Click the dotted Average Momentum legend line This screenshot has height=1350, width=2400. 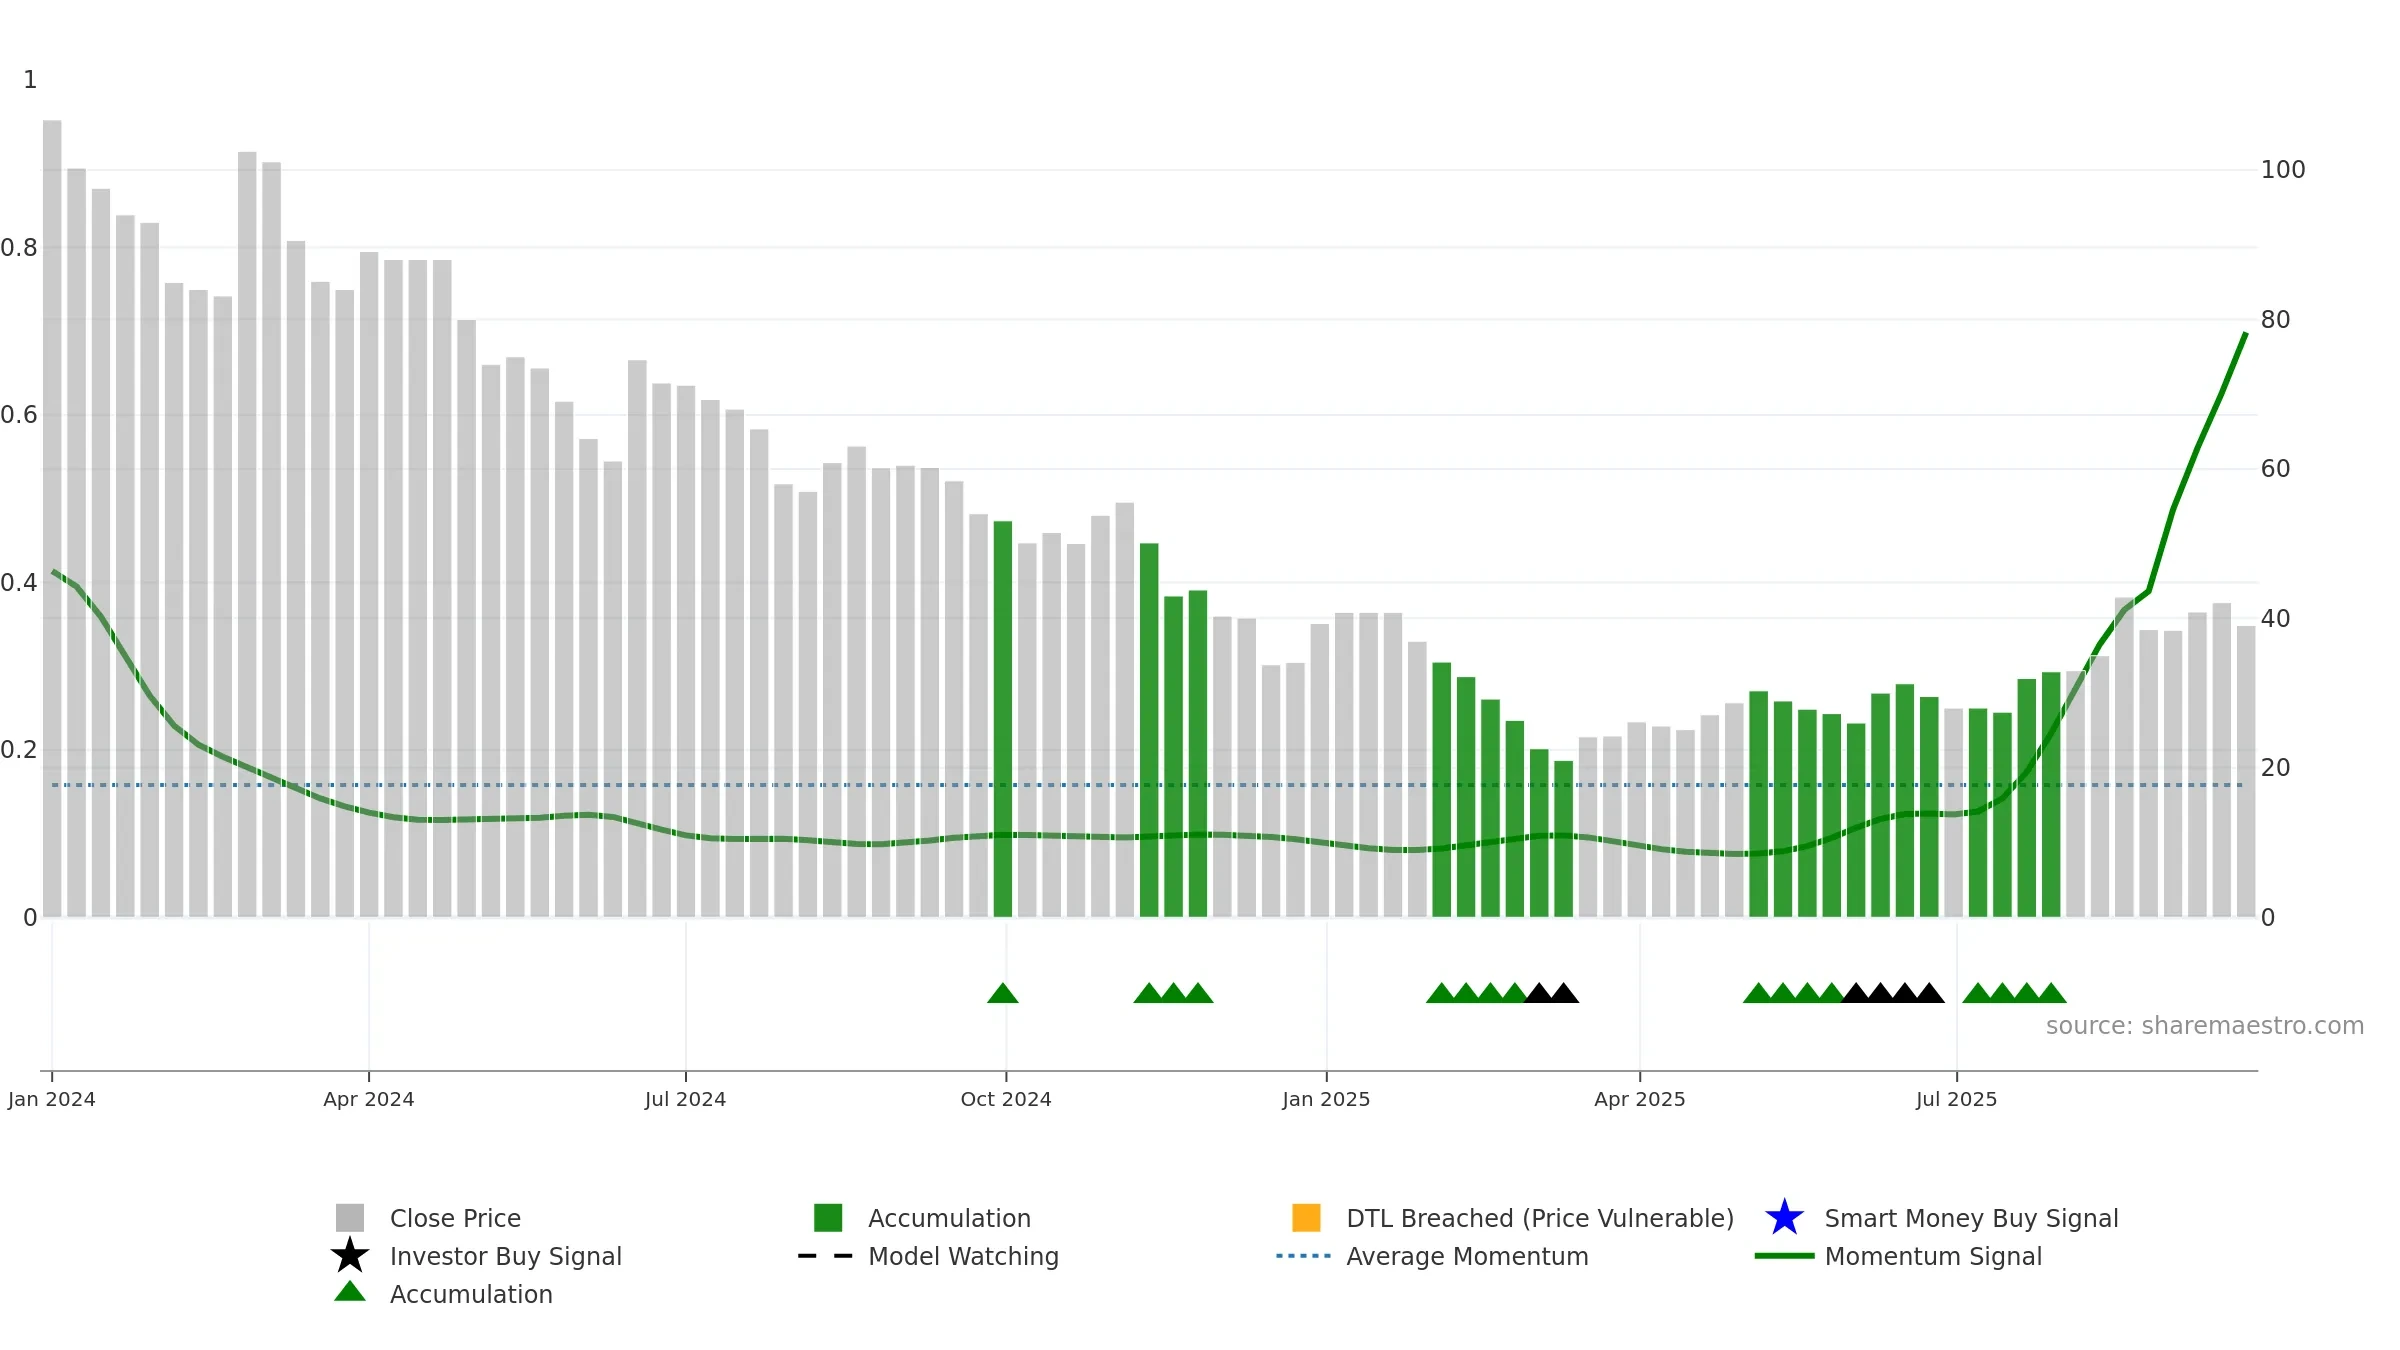(x=1304, y=1256)
